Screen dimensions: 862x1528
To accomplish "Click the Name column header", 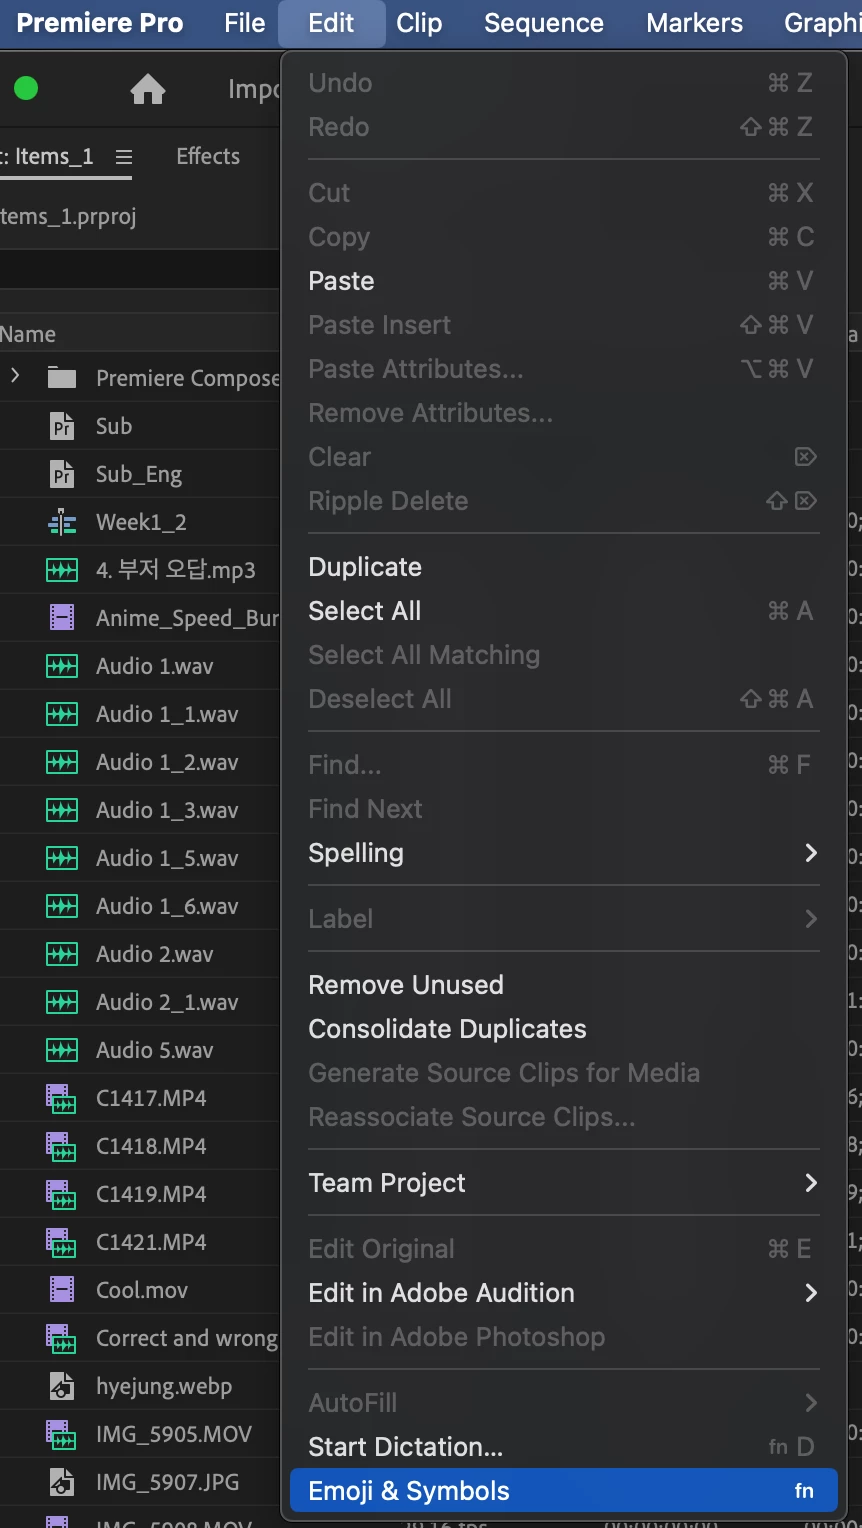I will 28,334.
